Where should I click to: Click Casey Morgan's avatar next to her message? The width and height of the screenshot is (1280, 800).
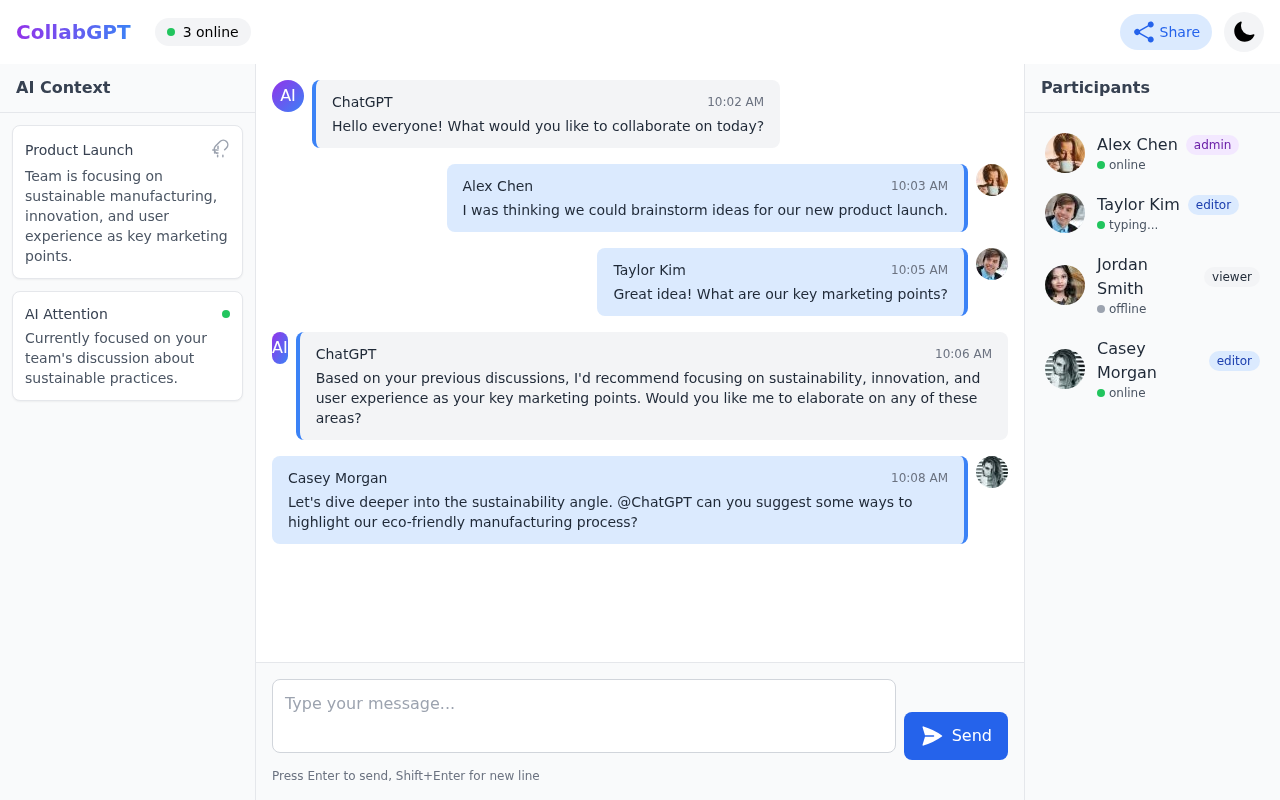click(991, 472)
